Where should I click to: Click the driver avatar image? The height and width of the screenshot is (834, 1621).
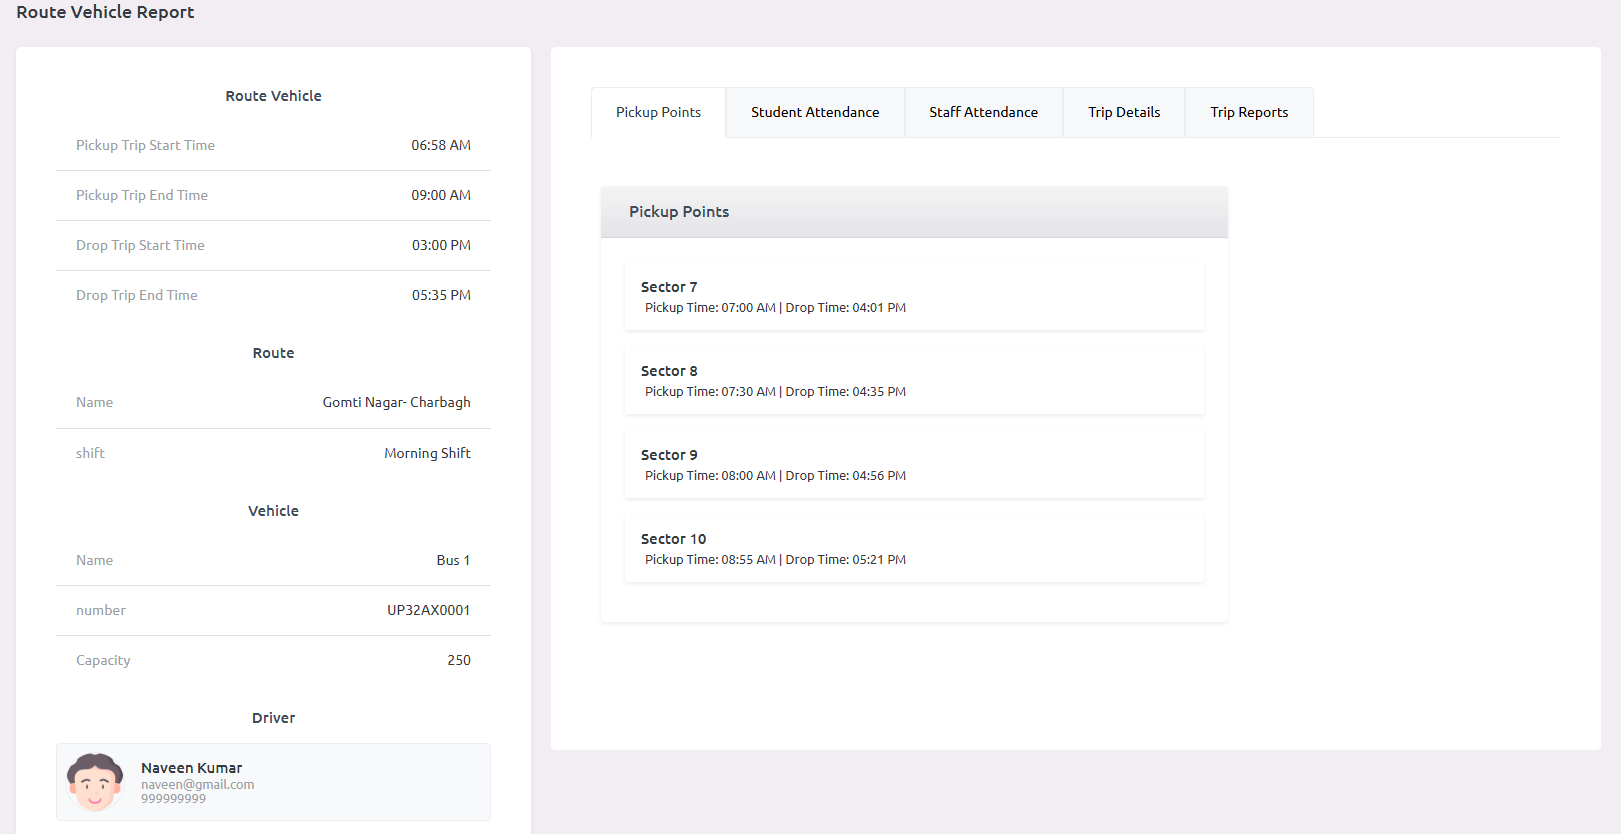(x=95, y=781)
